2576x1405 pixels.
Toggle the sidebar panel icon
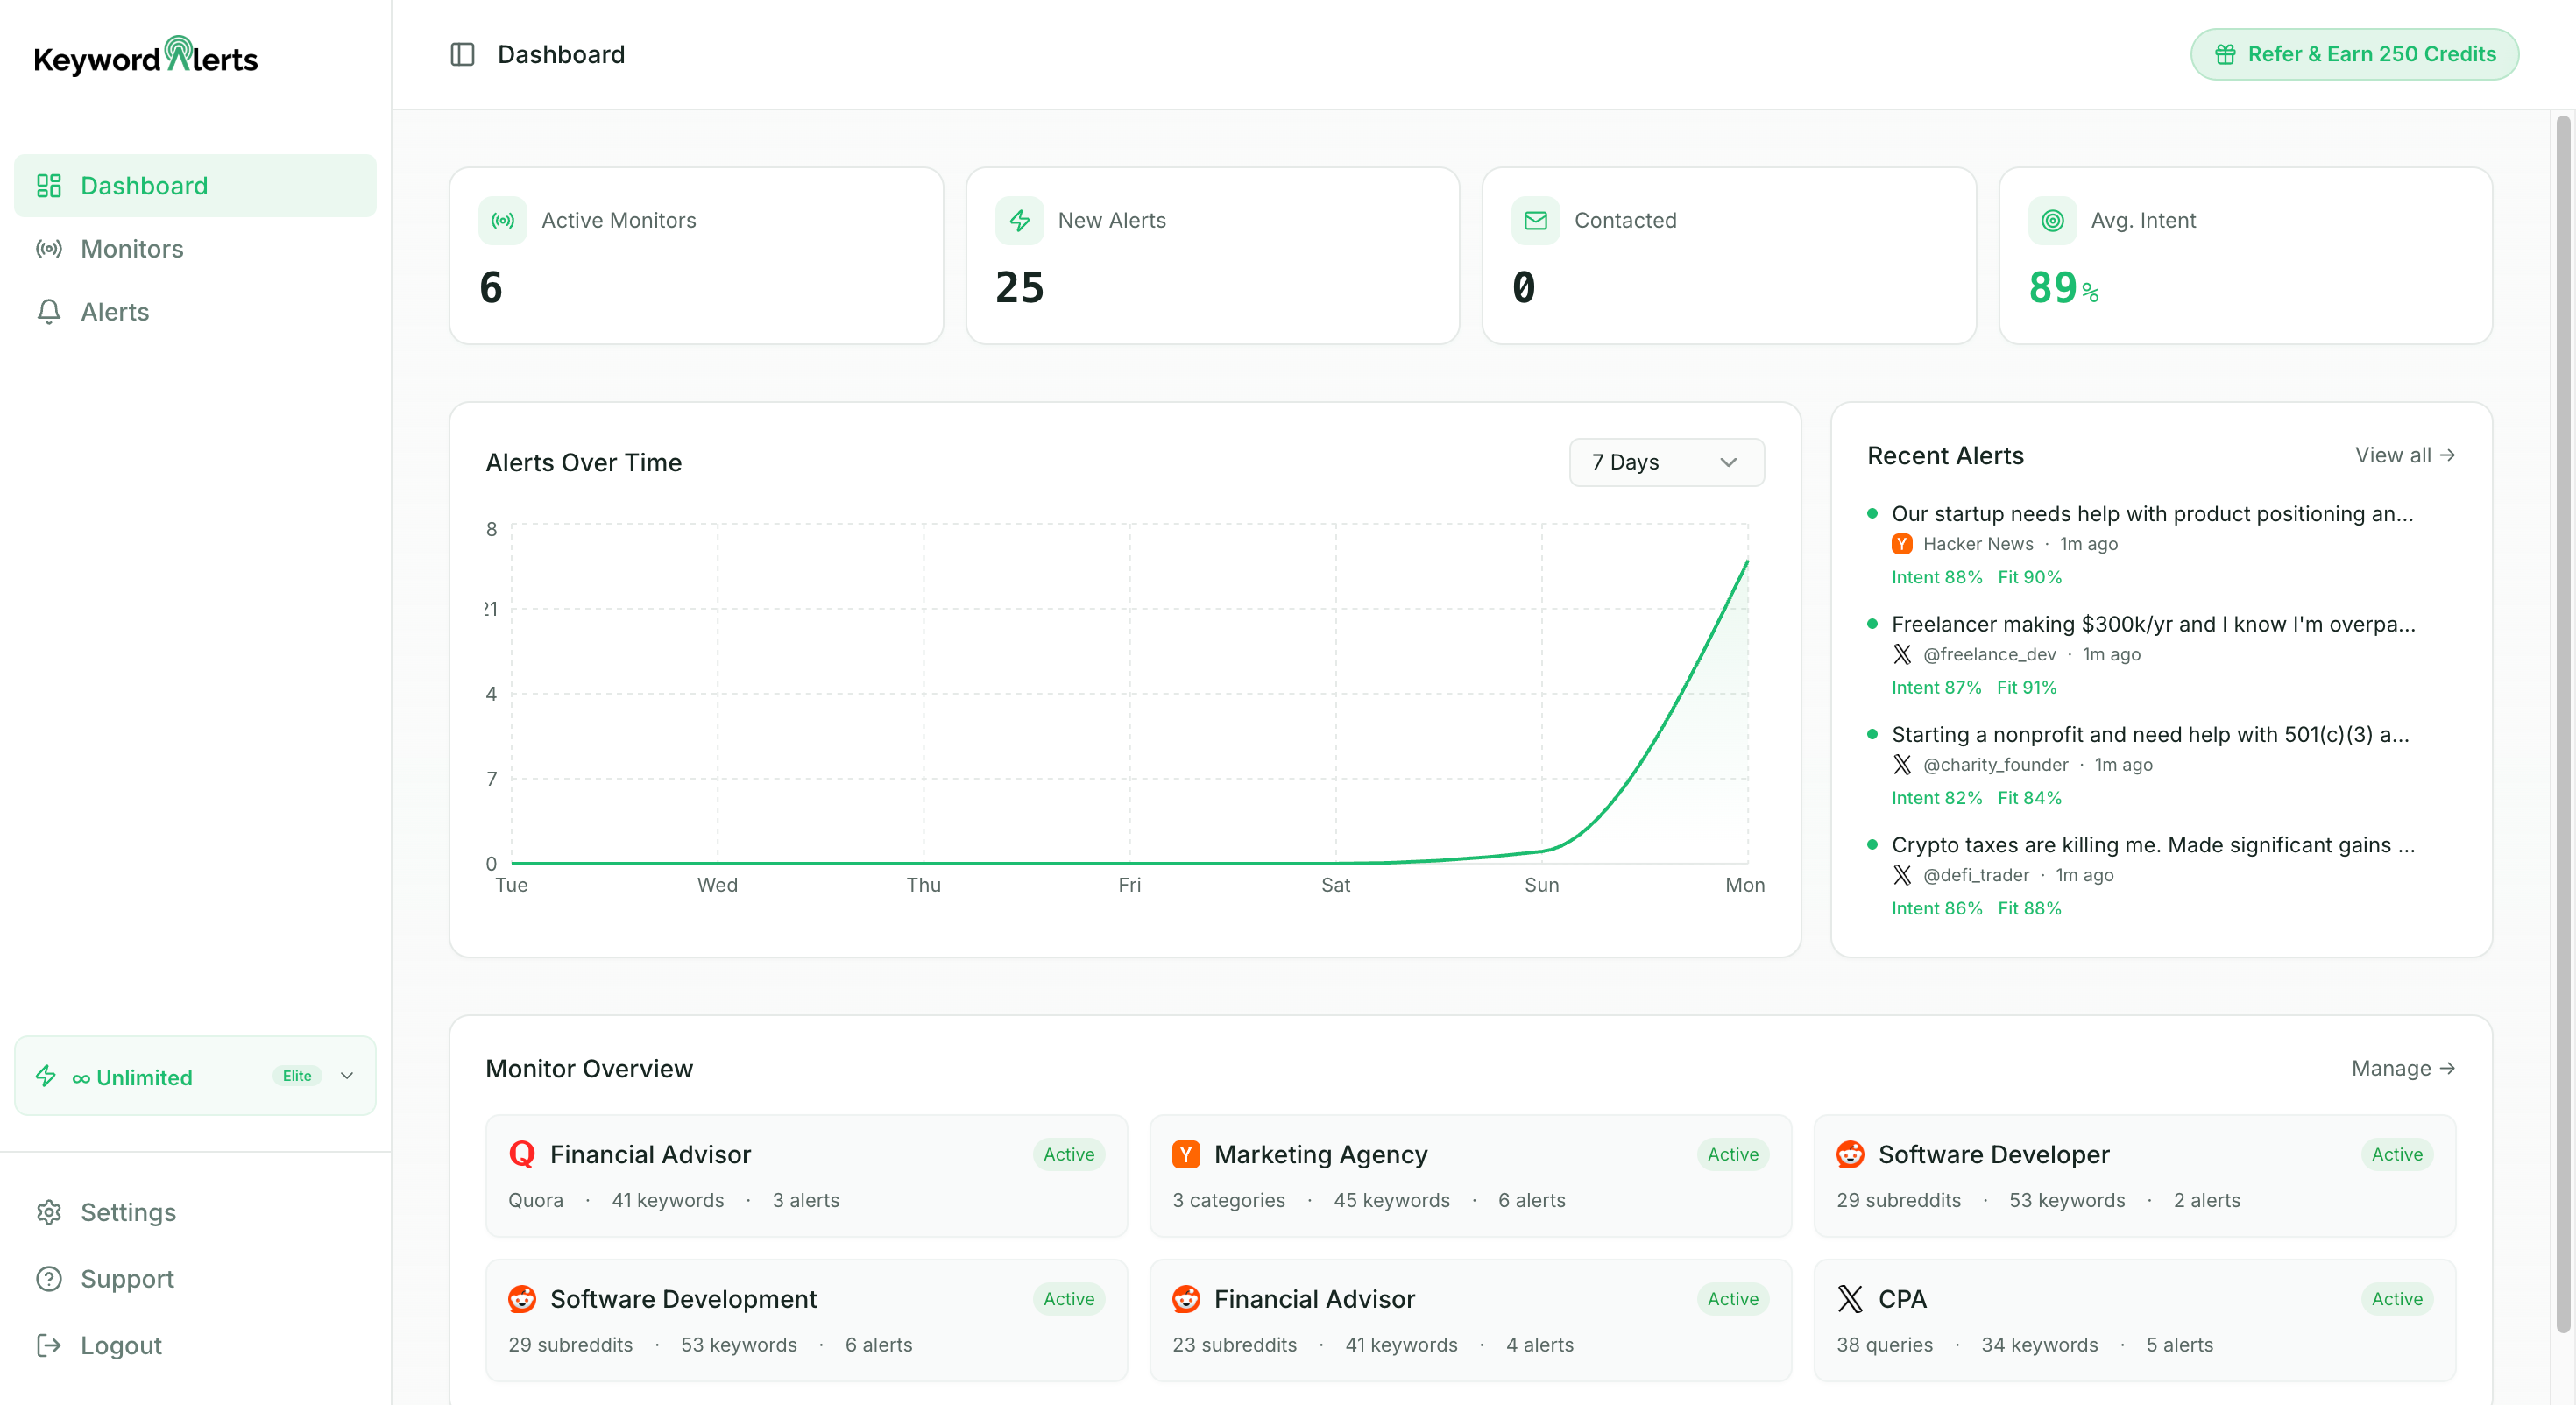(462, 54)
